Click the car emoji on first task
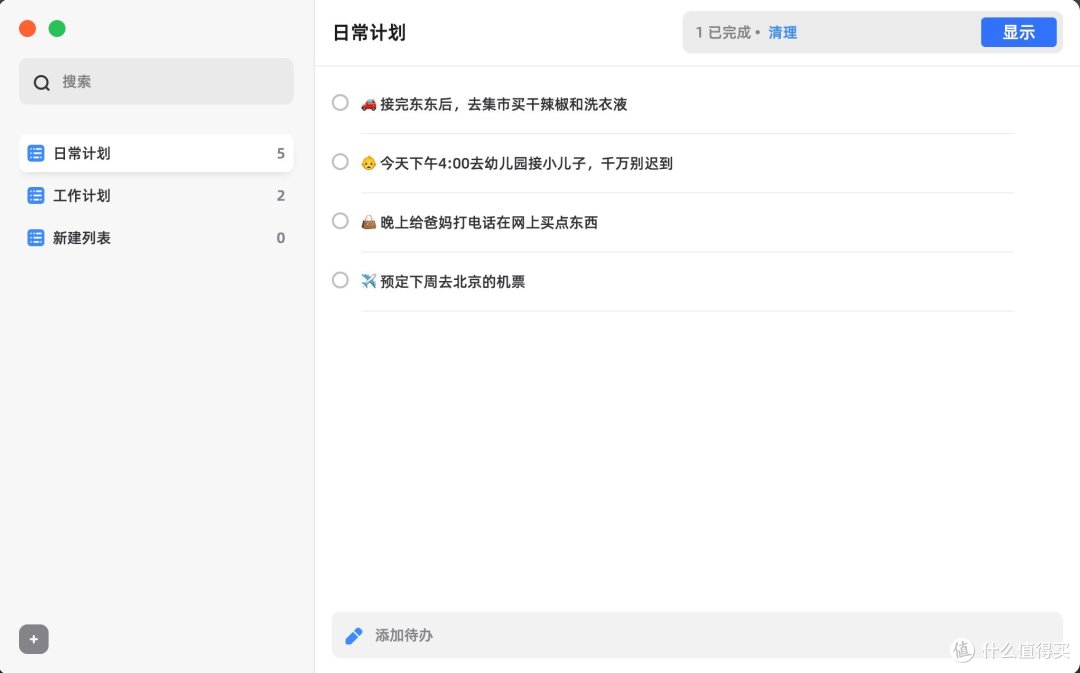The width and height of the screenshot is (1080, 673). [x=368, y=104]
